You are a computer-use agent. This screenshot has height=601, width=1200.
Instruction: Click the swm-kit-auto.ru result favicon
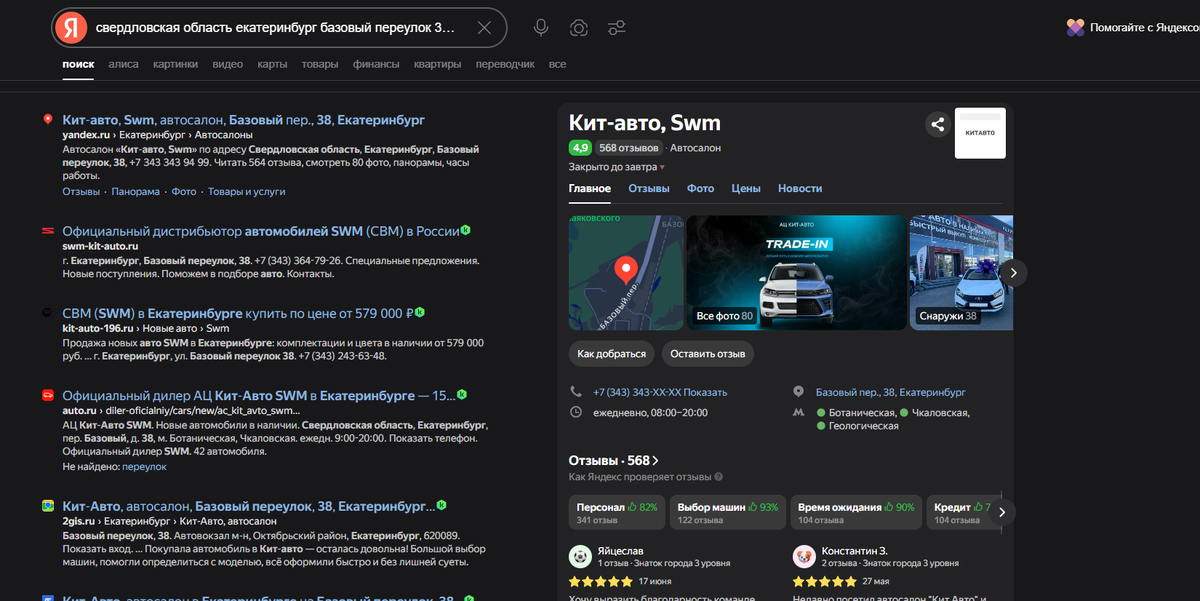tap(47, 231)
